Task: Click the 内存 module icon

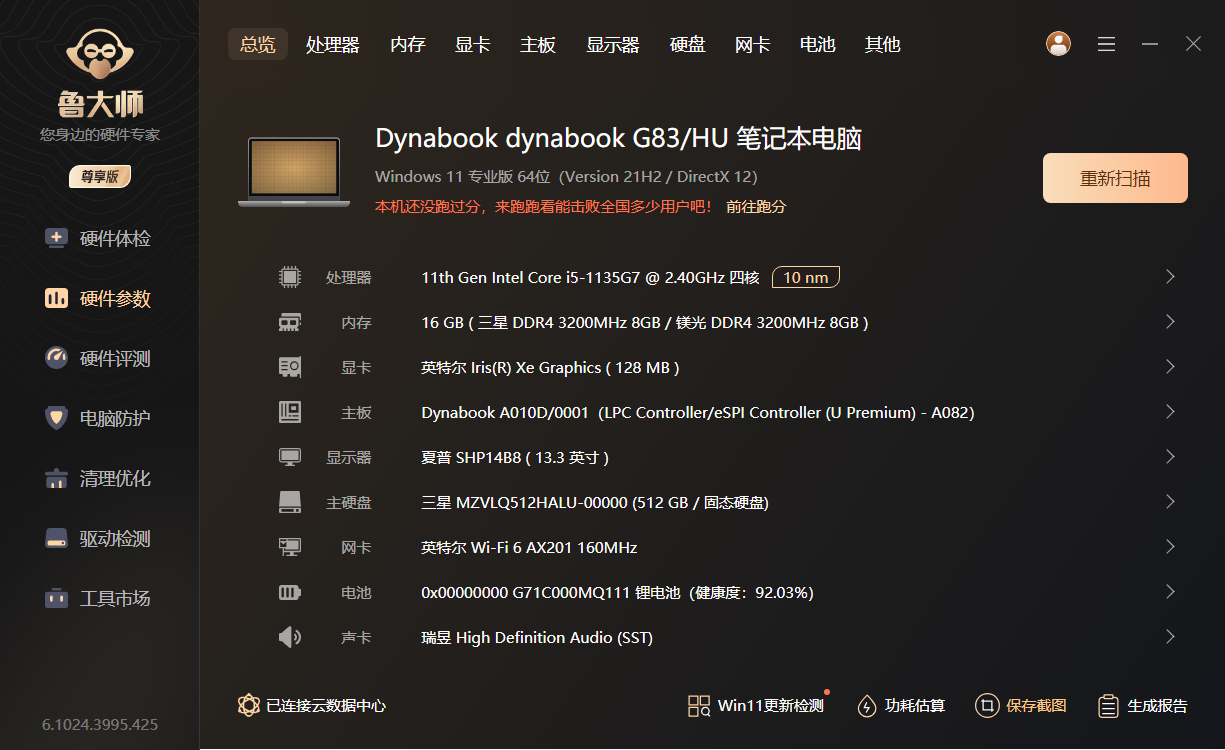Action: coord(290,322)
